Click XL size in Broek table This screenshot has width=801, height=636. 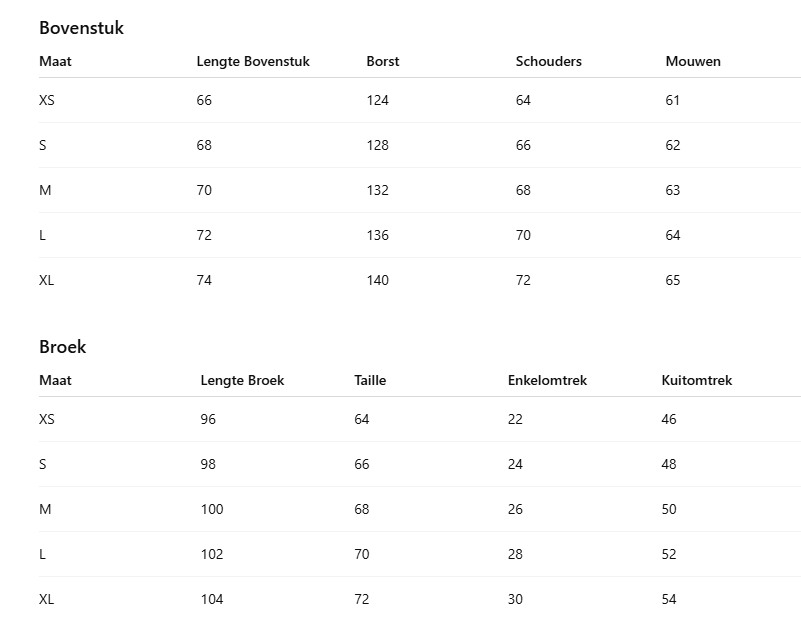click(47, 599)
